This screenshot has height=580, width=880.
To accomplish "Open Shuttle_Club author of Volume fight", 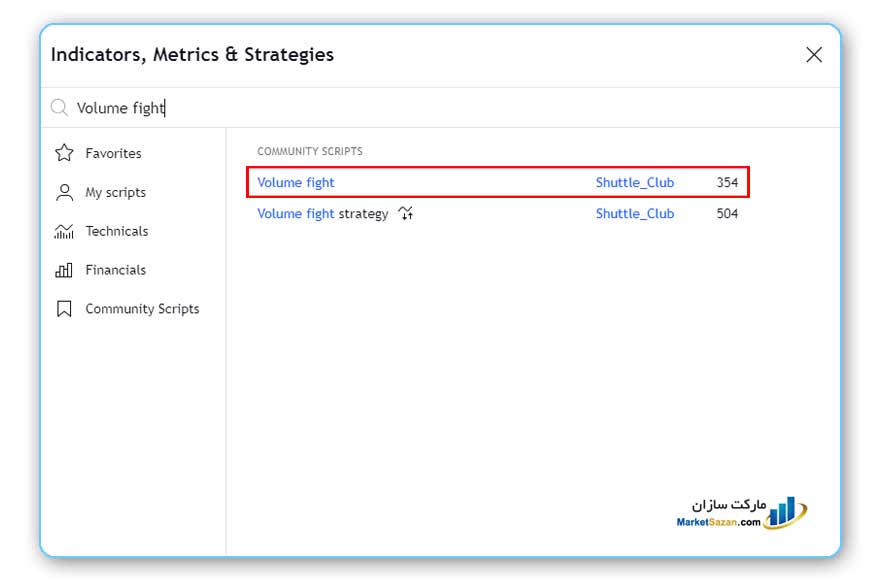I will pos(635,183).
